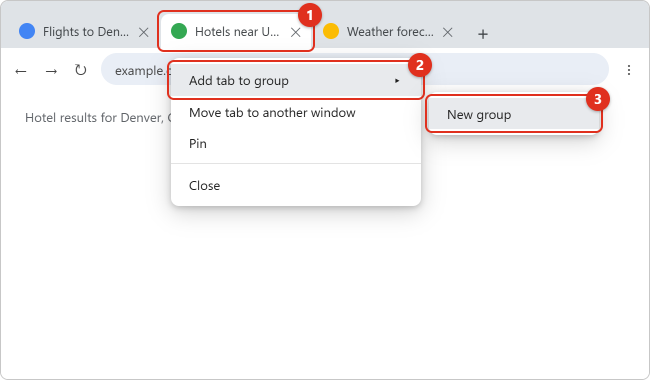Choose Pin from the context menu
This screenshot has width=650, height=380.
point(296,143)
